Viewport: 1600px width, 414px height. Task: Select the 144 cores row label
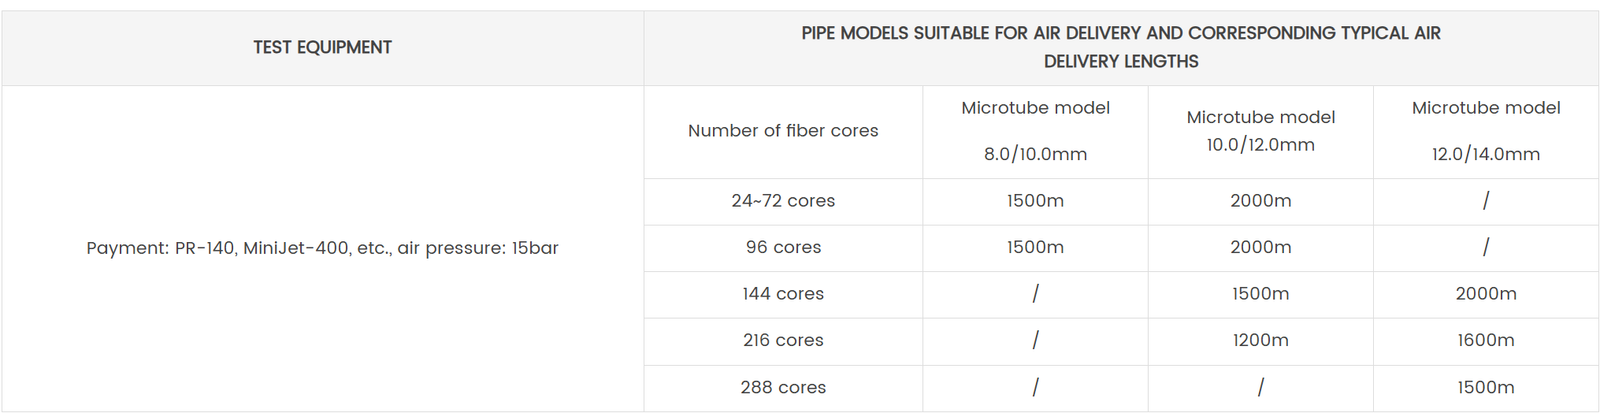783,294
